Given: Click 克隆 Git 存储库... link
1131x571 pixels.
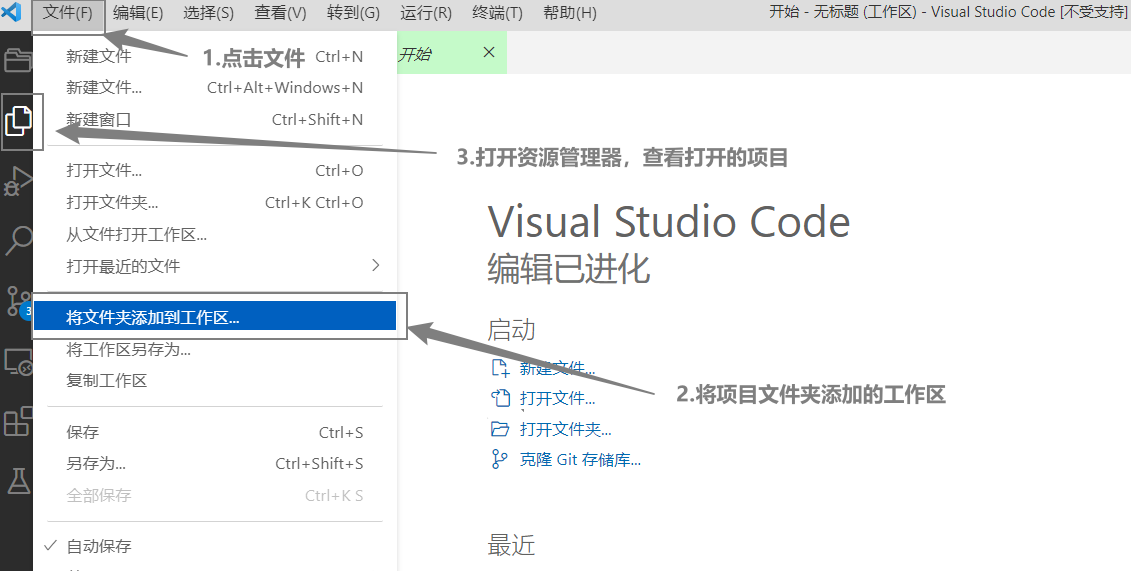Looking at the screenshot, I should click(580, 459).
